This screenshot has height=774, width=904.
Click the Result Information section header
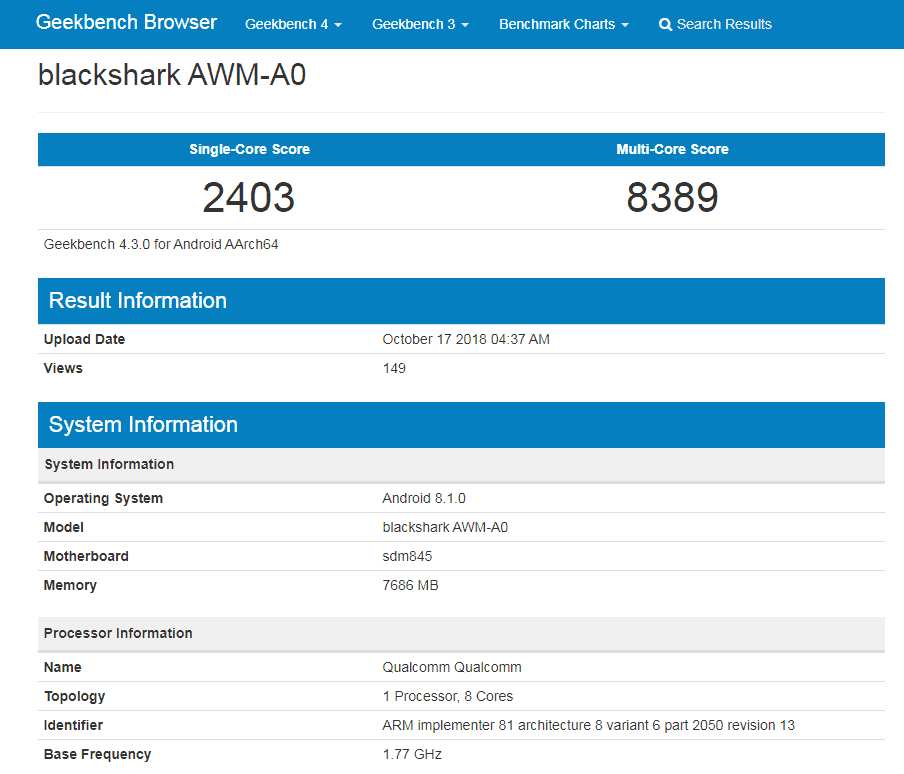(x=461, y=301)
